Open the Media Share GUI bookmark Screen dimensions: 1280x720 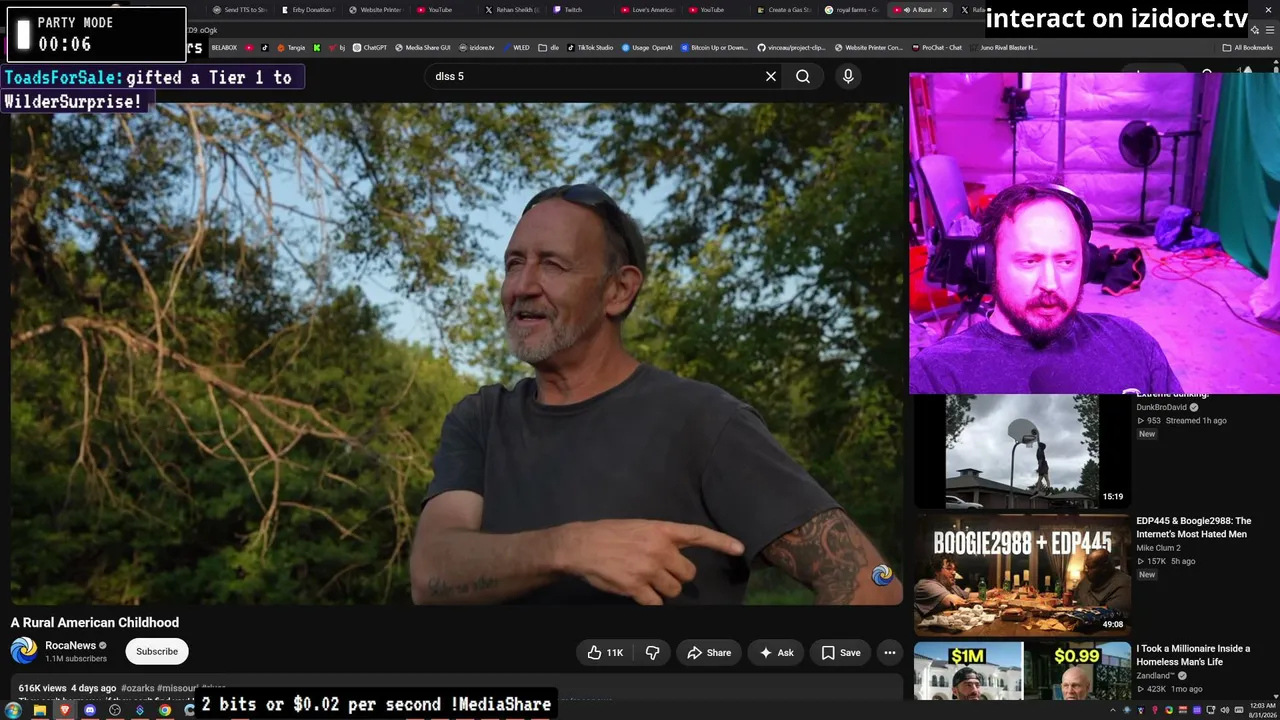pos(422,47)
